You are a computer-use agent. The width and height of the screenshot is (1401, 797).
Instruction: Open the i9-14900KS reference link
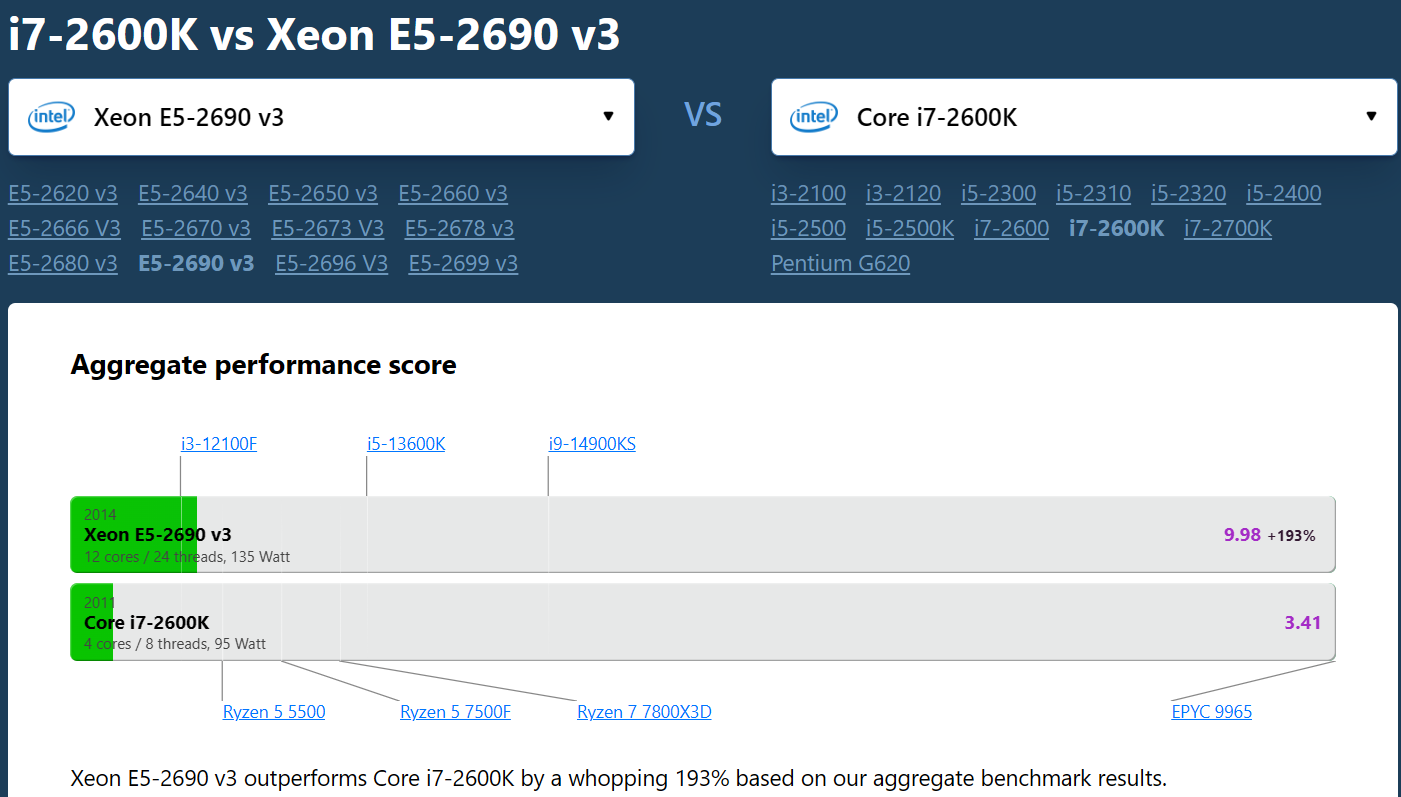(592, 444)
